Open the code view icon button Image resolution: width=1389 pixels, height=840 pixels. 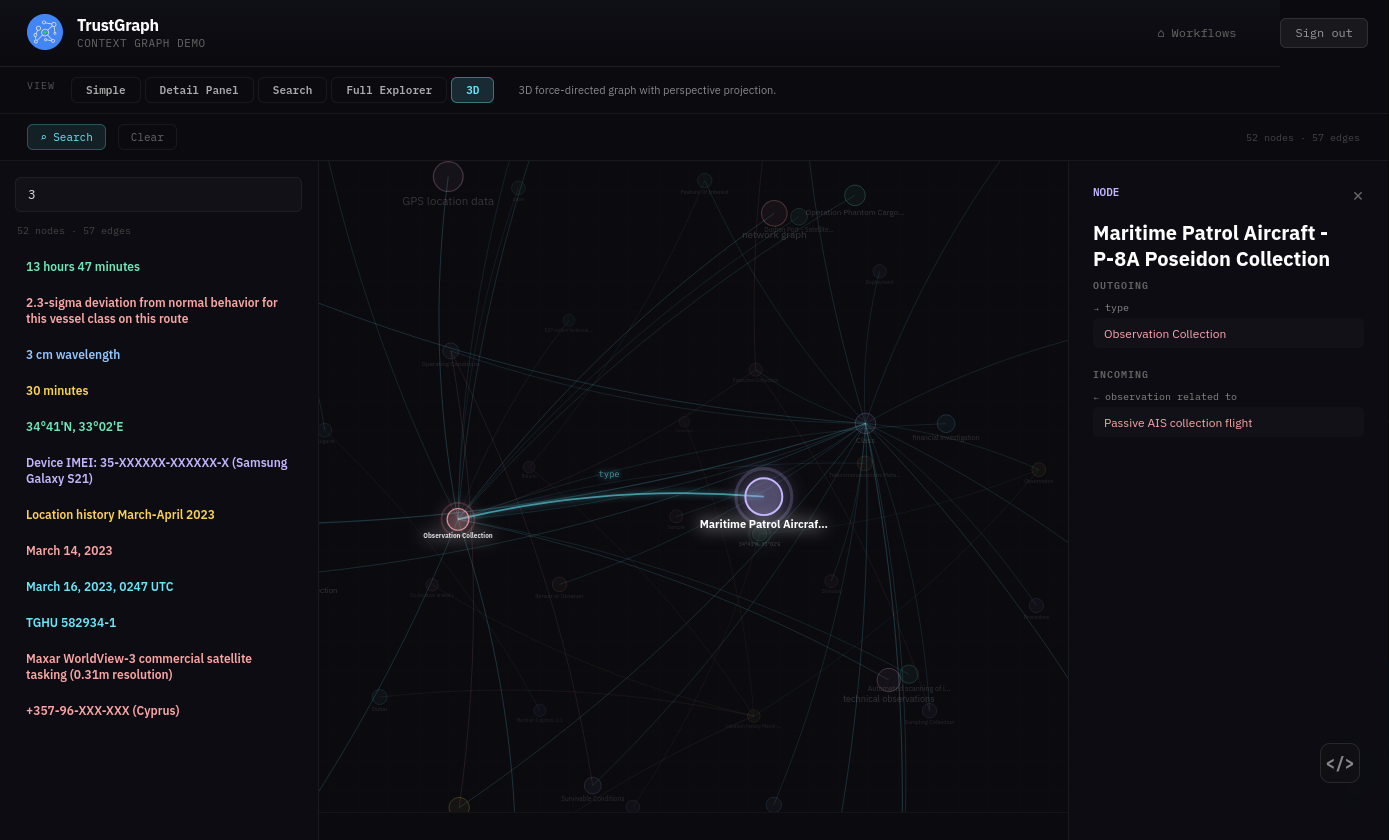[x=1339, y=763]
